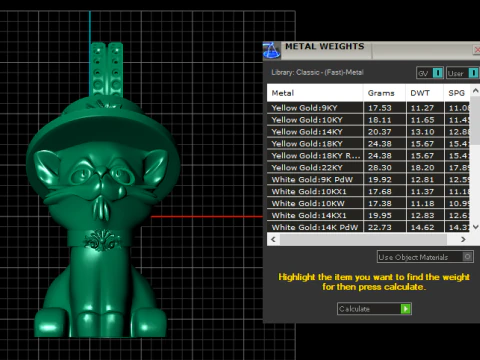
Task: Click the 18.11 grams value
Action: [x=380, y=120]
